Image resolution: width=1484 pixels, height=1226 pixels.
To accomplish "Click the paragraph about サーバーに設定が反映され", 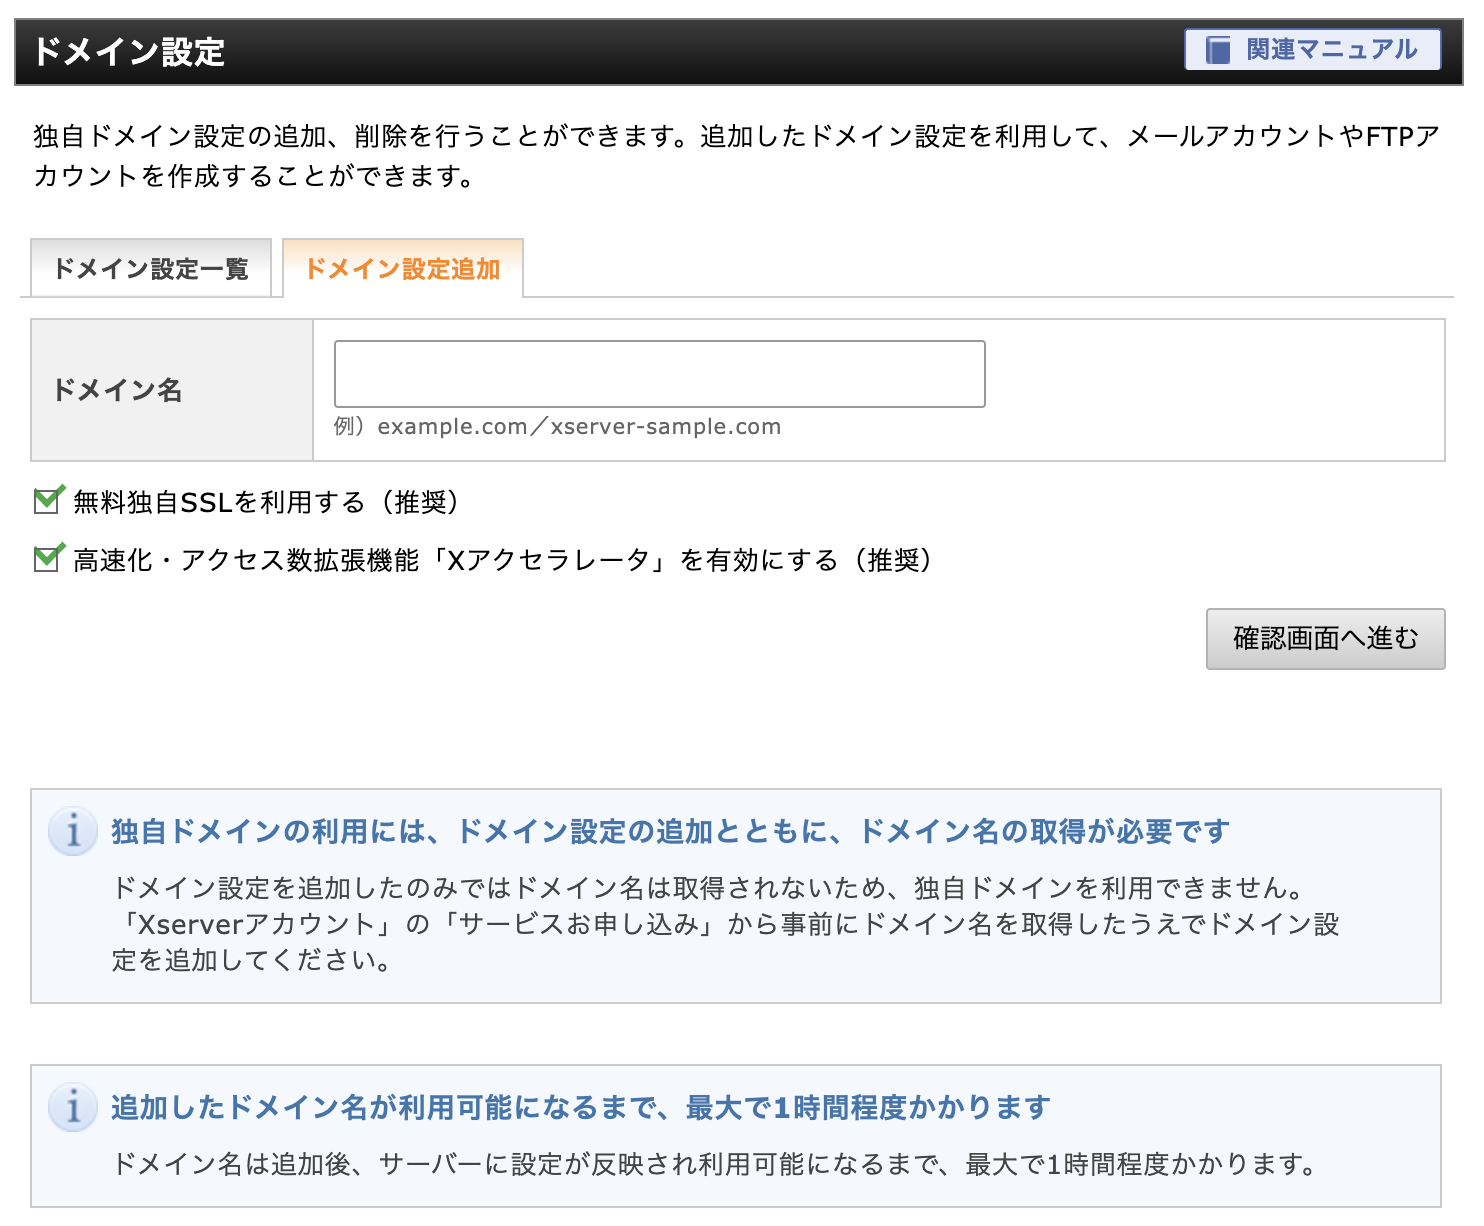I will [x=714, y=1164].
